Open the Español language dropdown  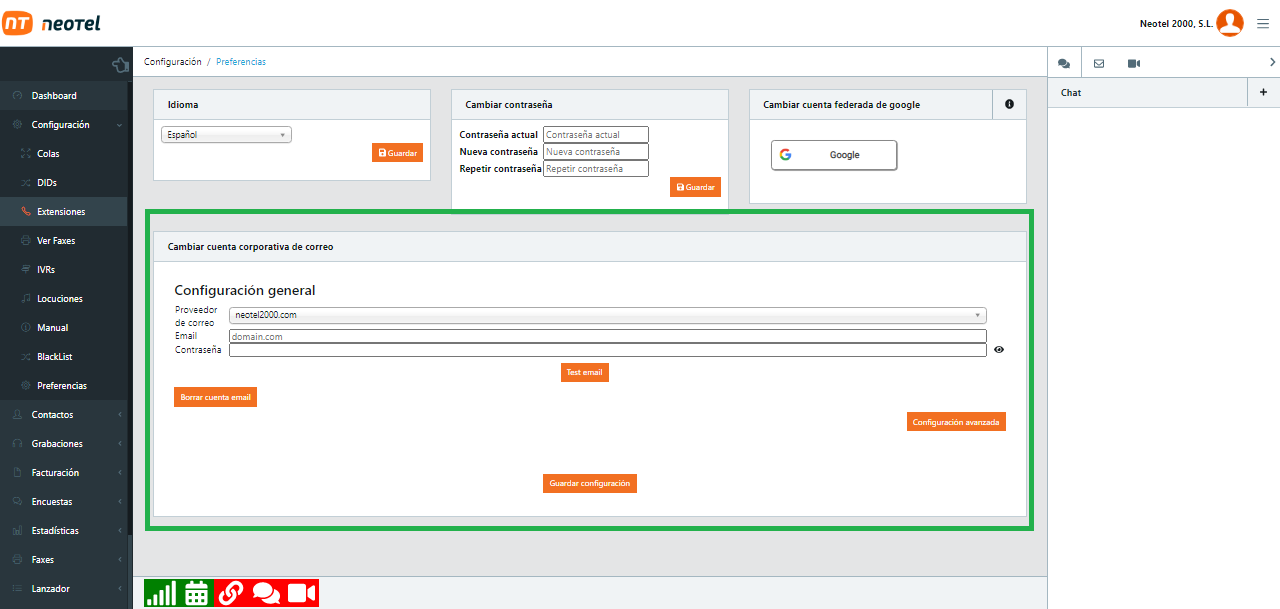(x=226, y=134)
